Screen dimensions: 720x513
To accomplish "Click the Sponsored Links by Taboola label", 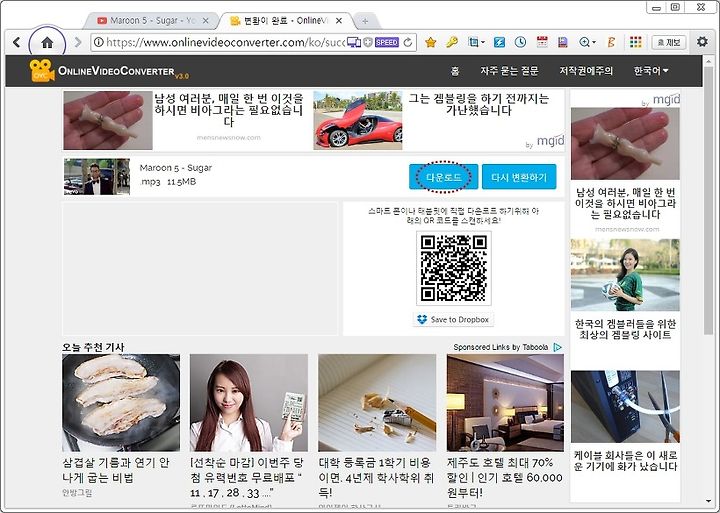I will tap(501, 347).
